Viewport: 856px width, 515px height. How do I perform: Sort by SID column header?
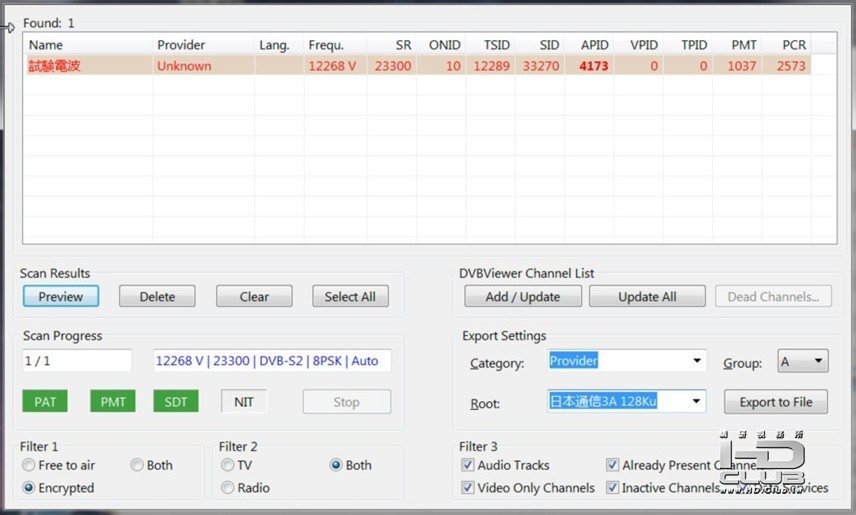(539, 45)
